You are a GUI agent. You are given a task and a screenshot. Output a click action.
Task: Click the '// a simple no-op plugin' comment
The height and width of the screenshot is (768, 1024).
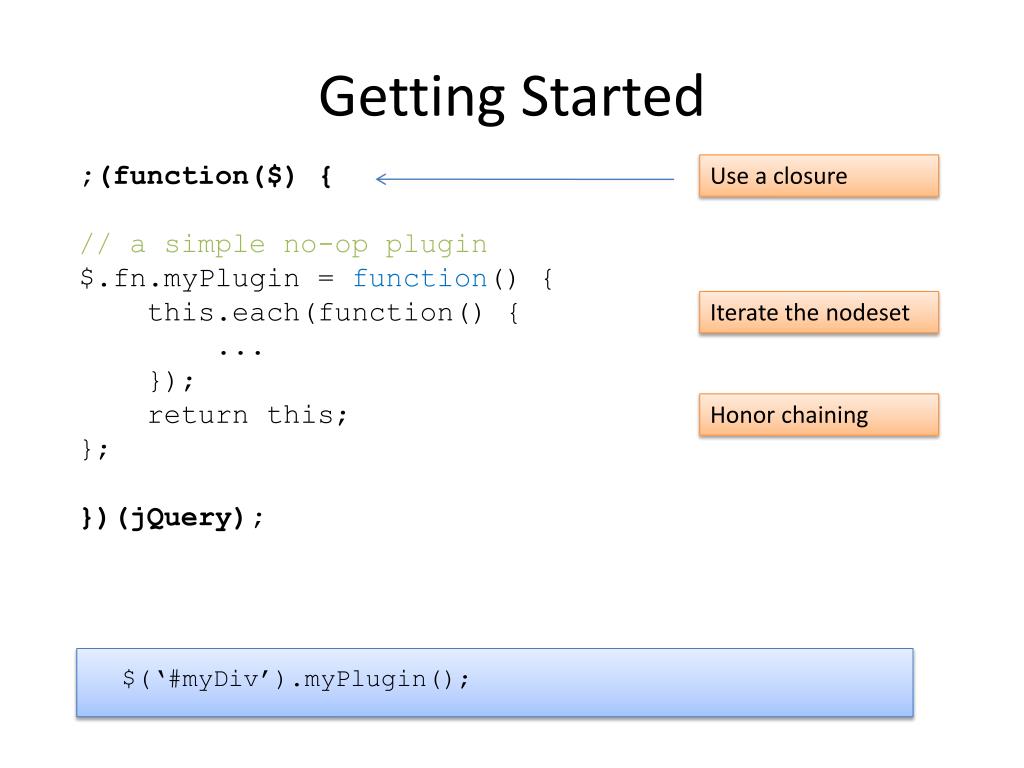283,245
